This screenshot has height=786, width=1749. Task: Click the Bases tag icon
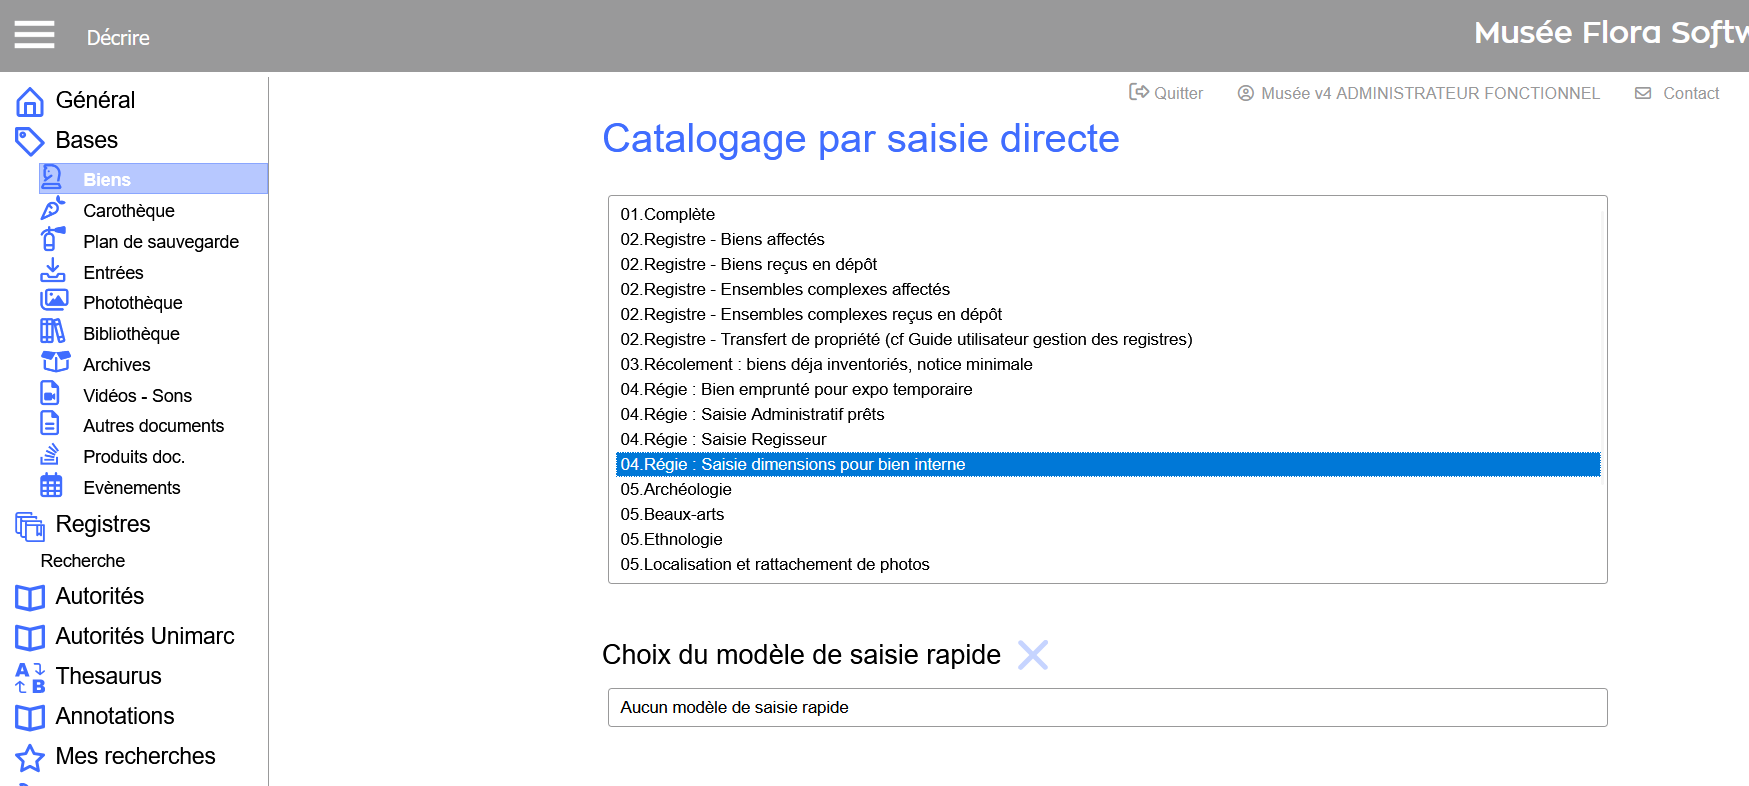[x=30, y=141]
